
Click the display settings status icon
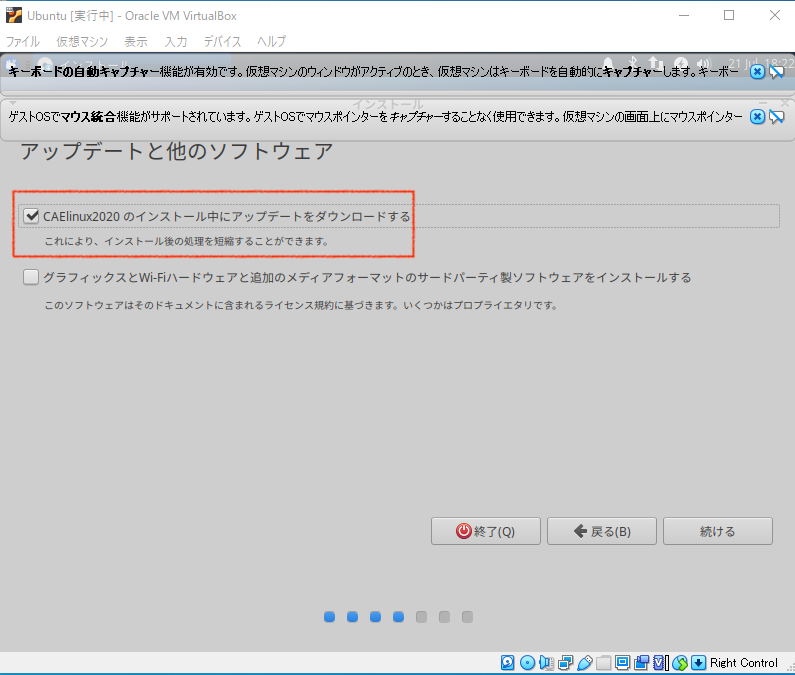[x=623, y=662]
